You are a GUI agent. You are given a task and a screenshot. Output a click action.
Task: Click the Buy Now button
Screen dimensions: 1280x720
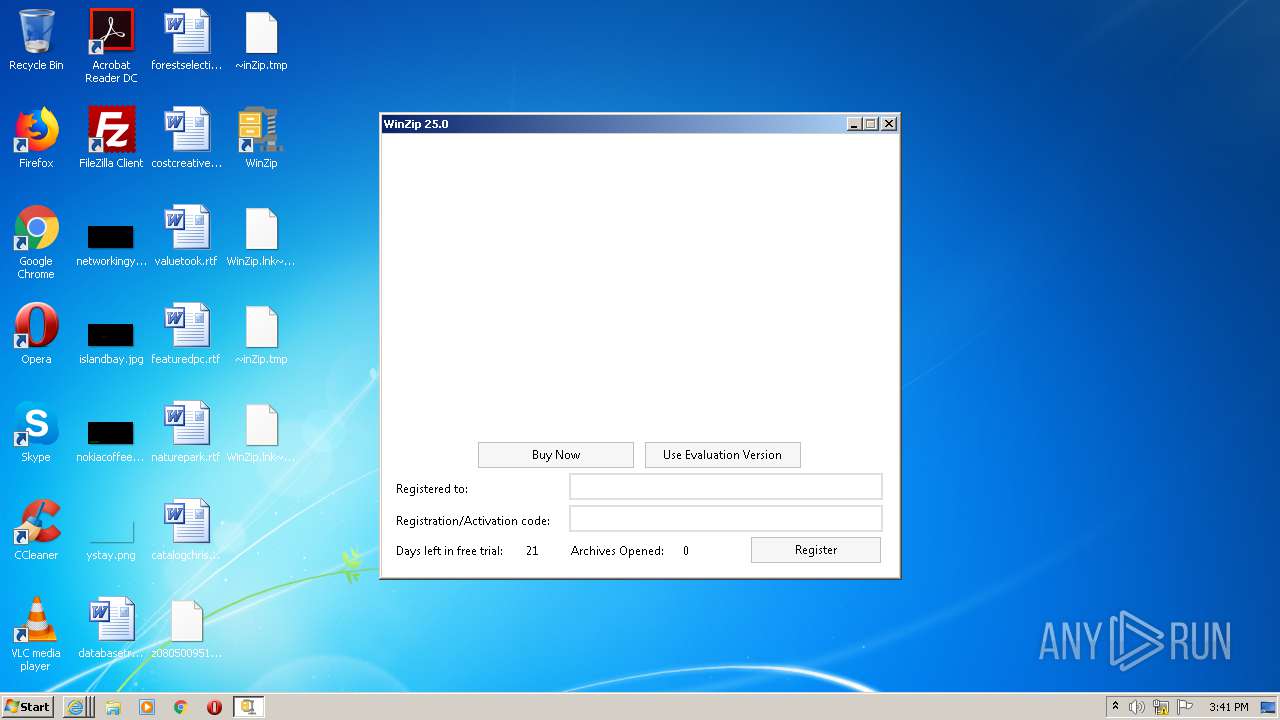[556, 455]
